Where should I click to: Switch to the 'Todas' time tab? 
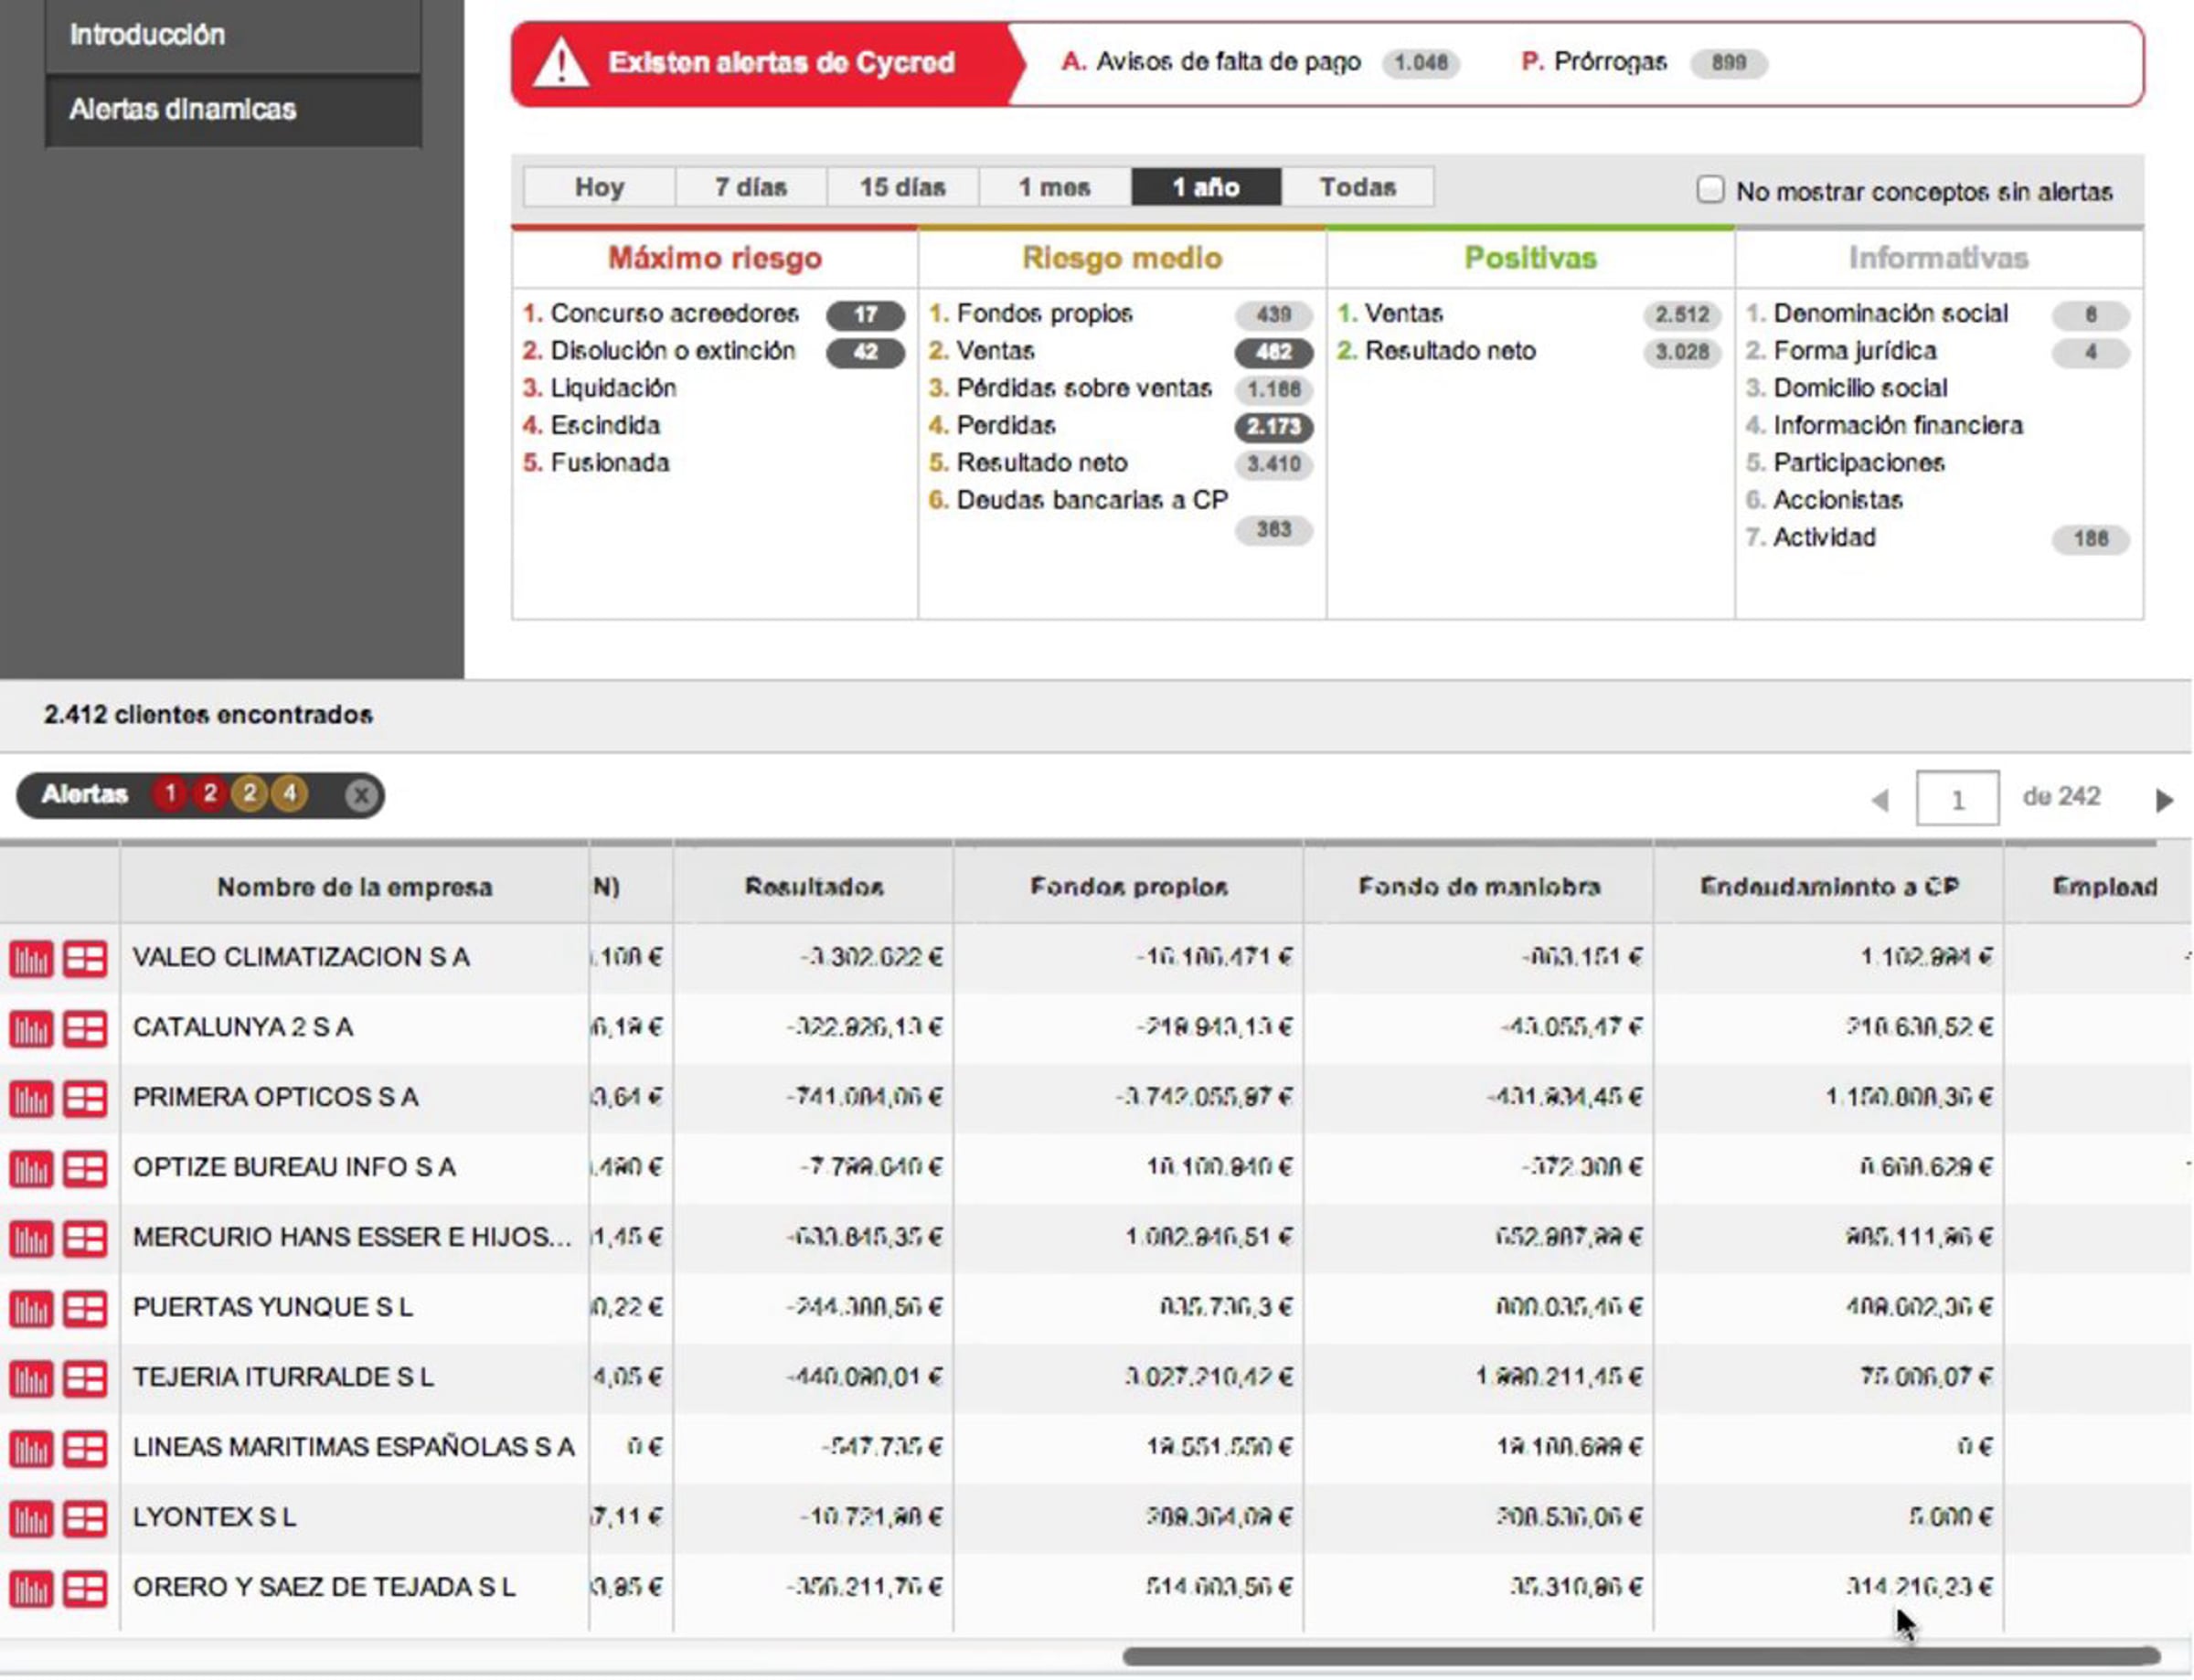click(1357, 187)
